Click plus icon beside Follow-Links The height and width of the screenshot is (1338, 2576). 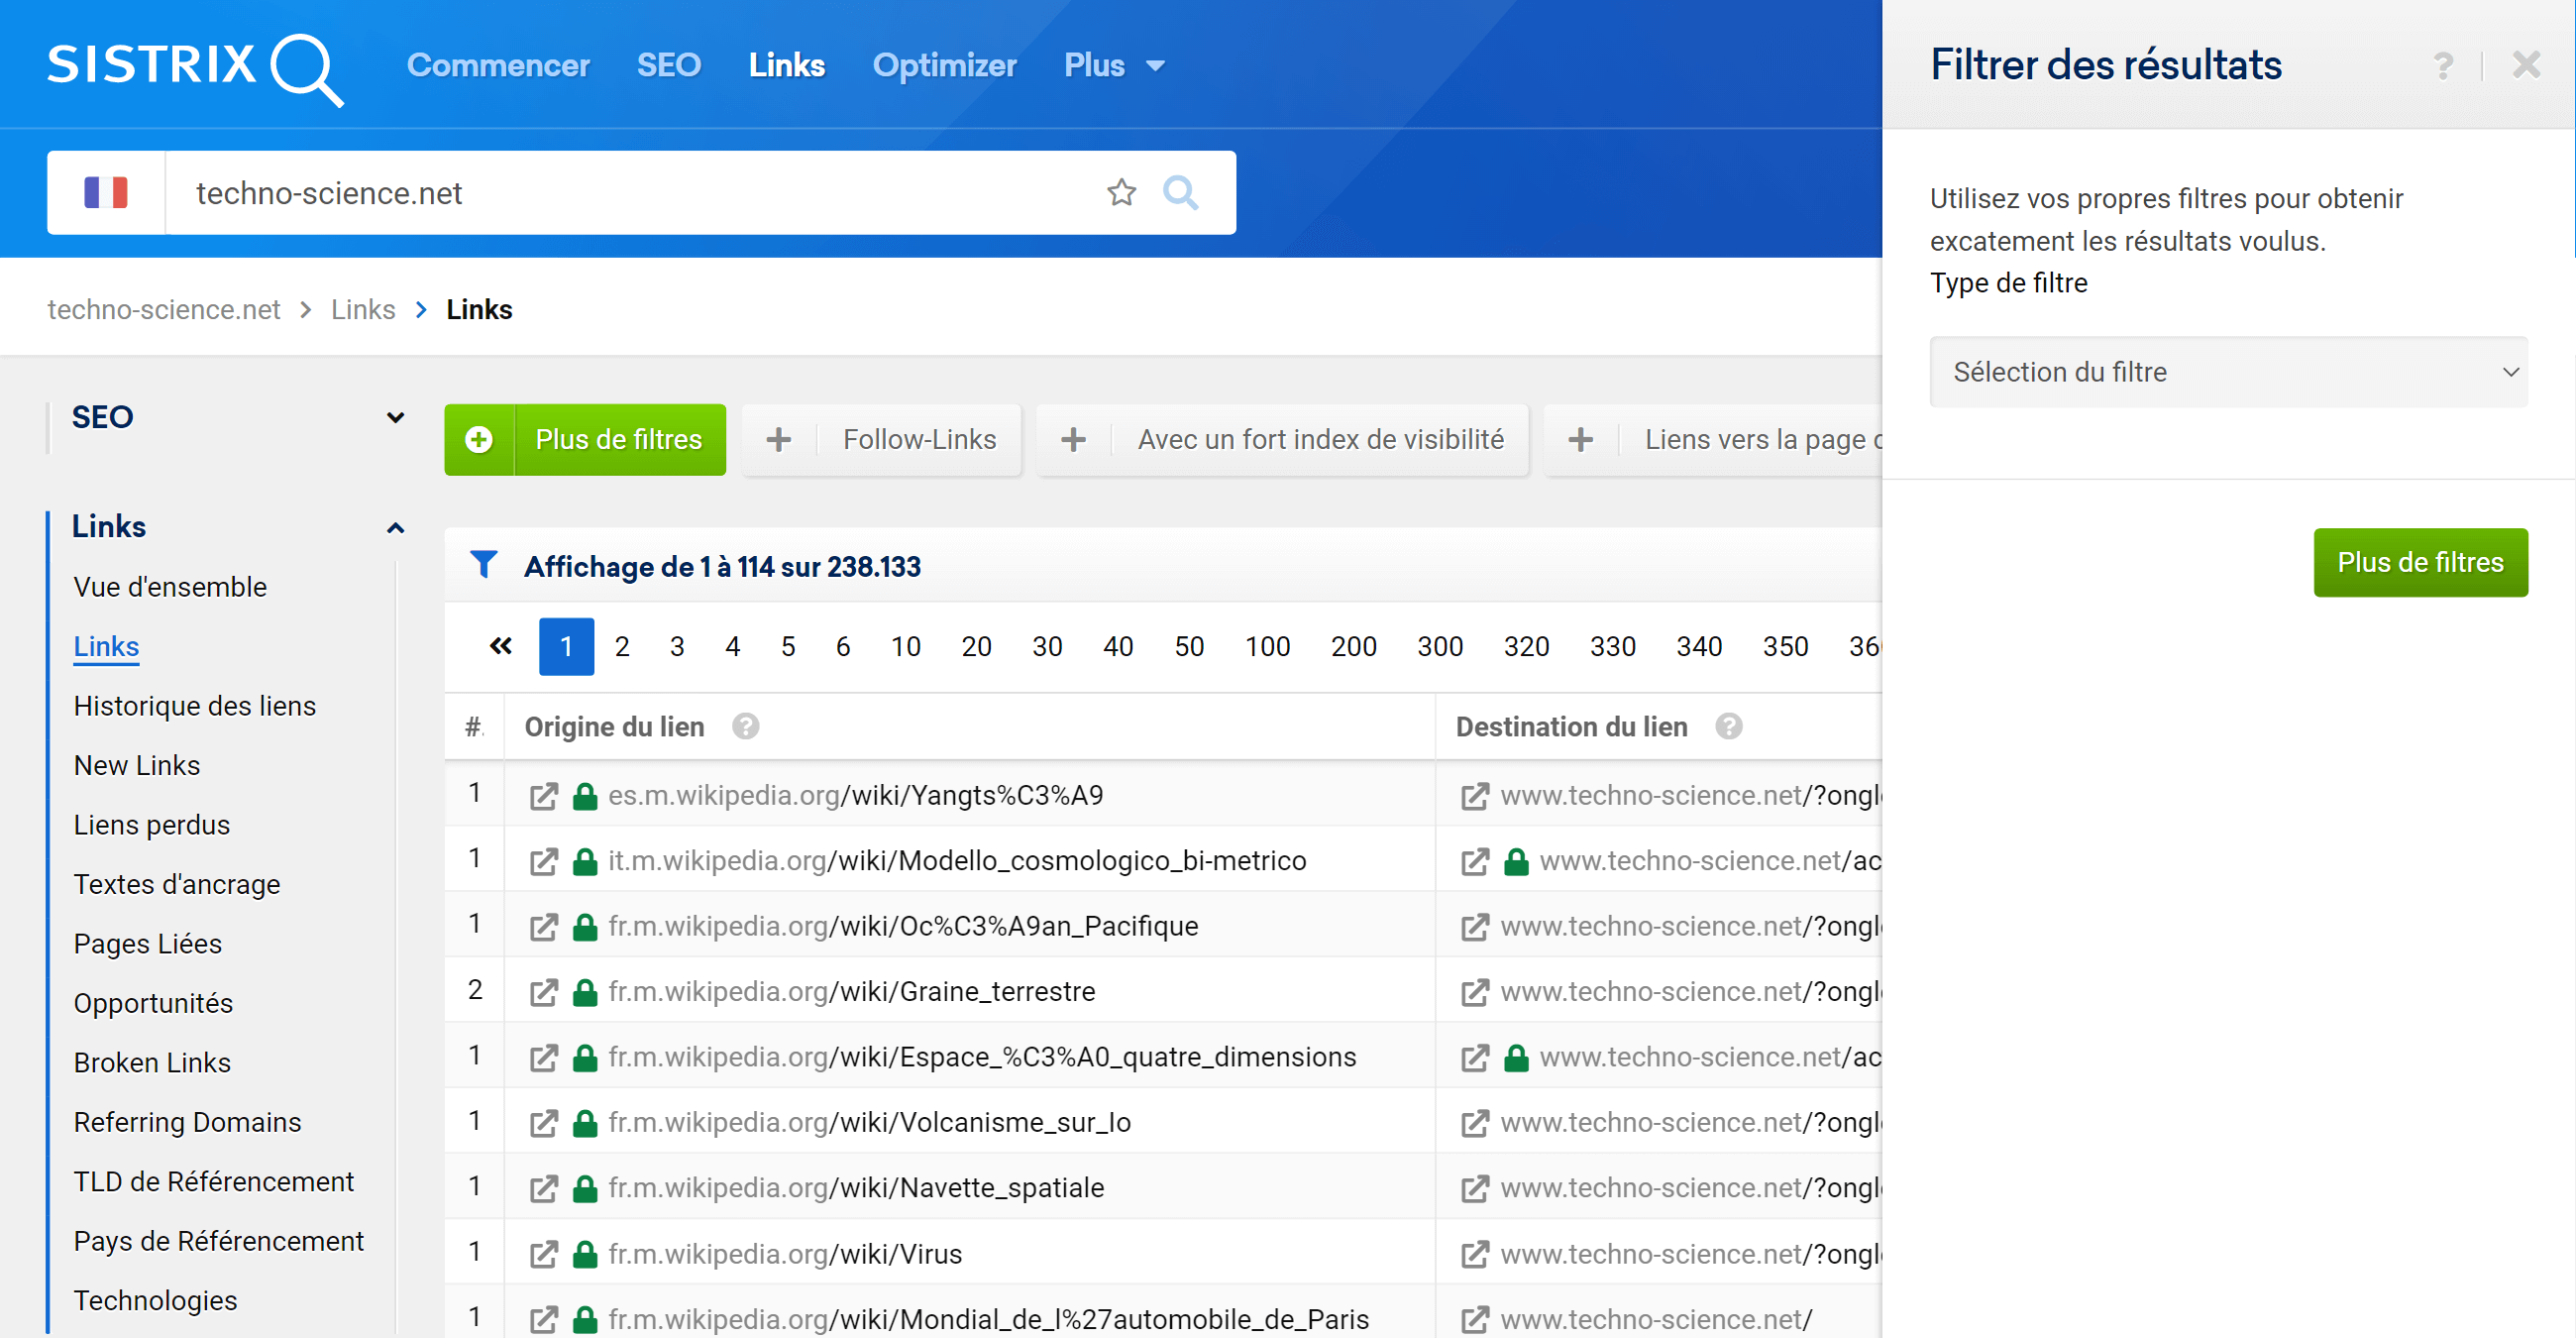coord(778,439)
